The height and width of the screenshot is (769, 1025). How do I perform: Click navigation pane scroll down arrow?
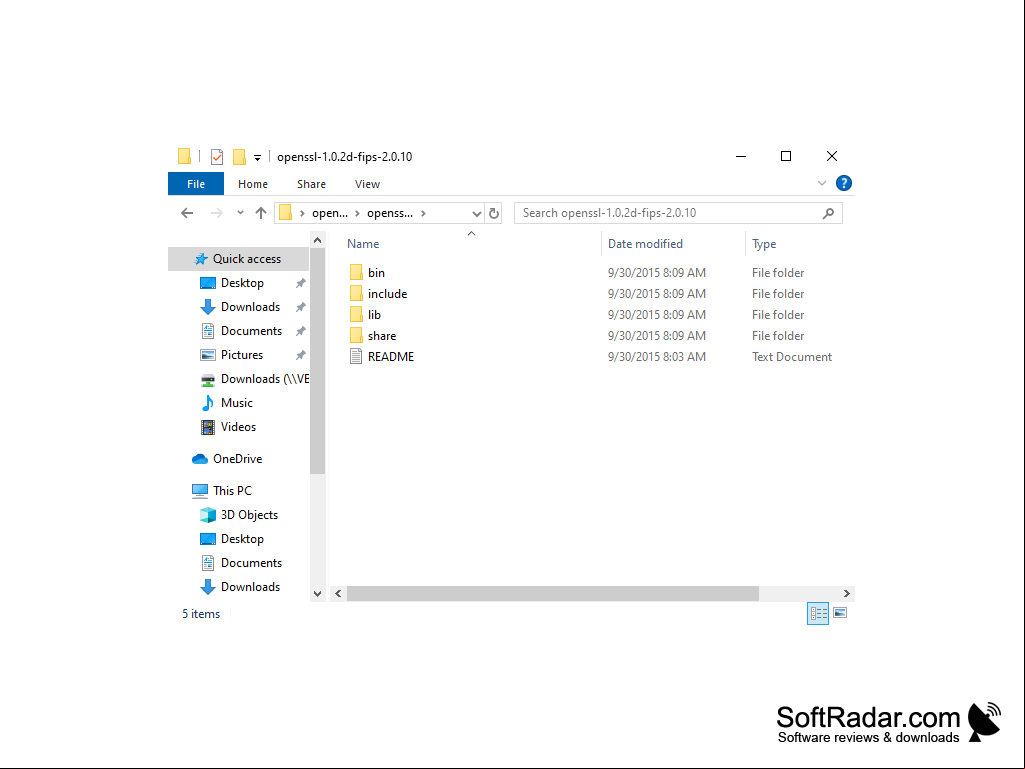pos(317,594)
